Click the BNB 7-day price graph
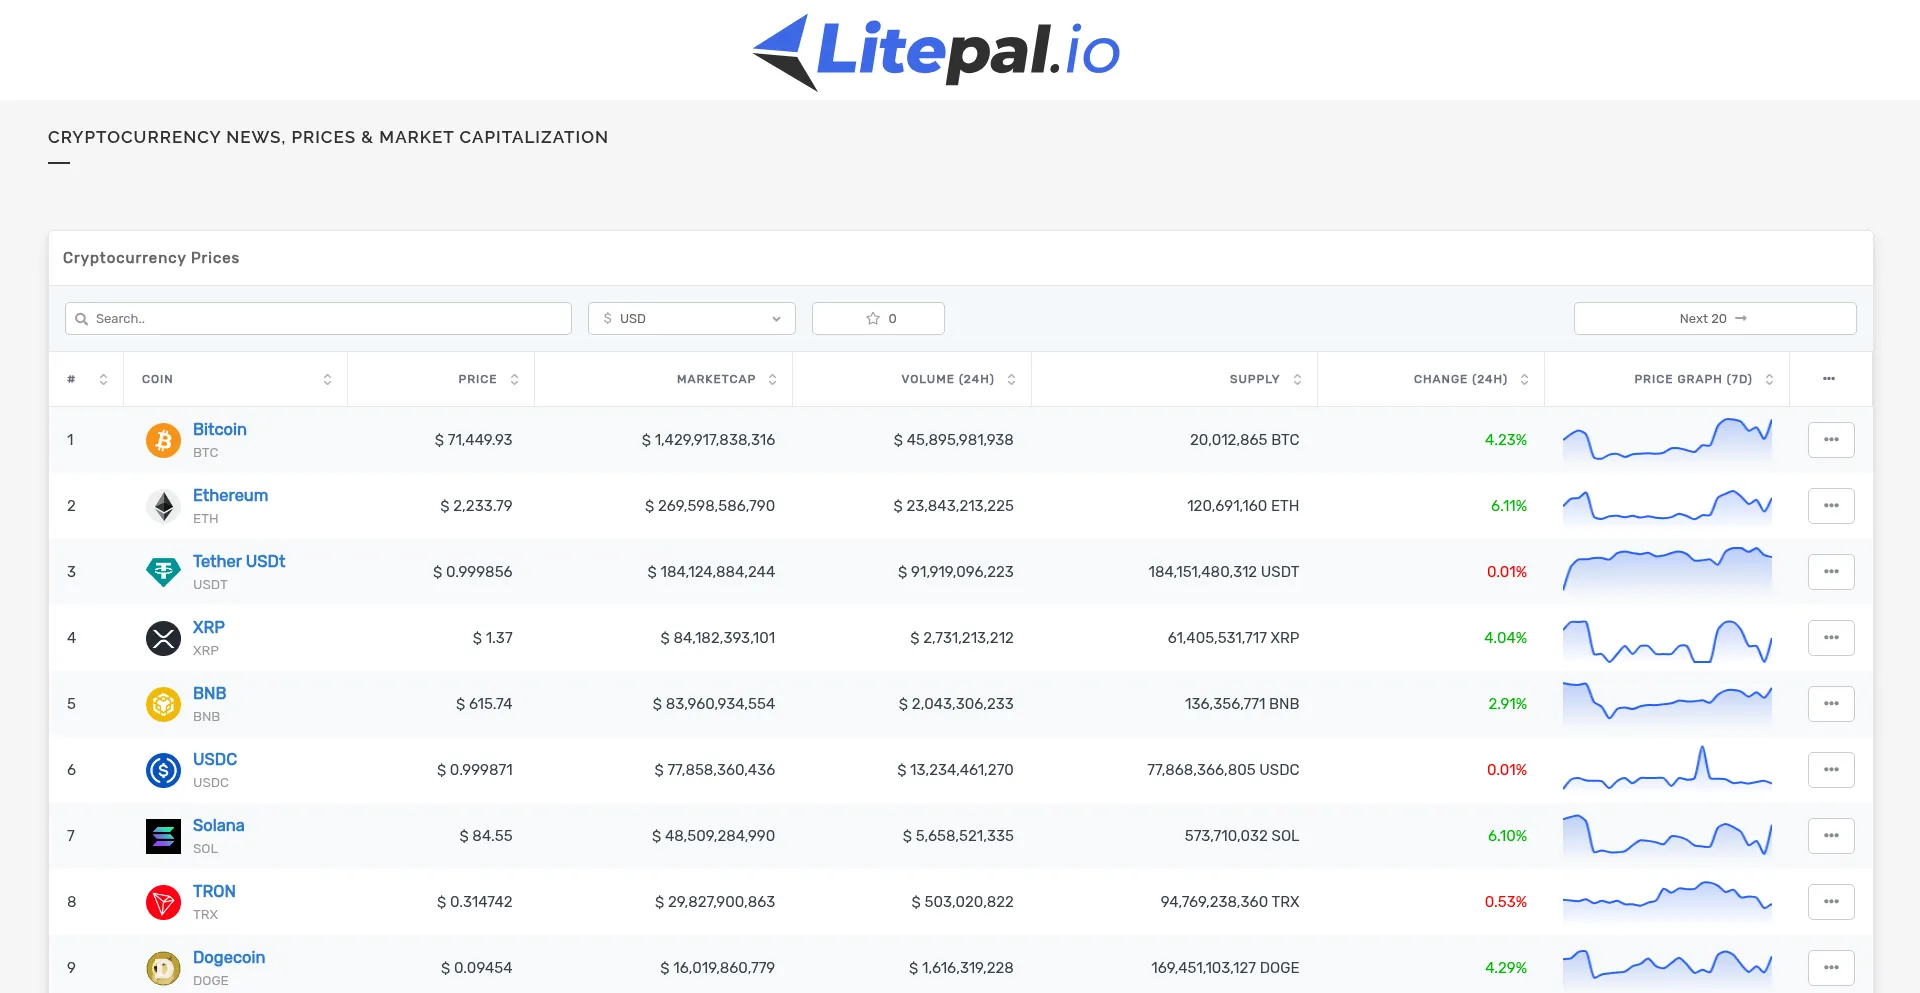The image size is (1920, 993). (x=1667, y=702)
